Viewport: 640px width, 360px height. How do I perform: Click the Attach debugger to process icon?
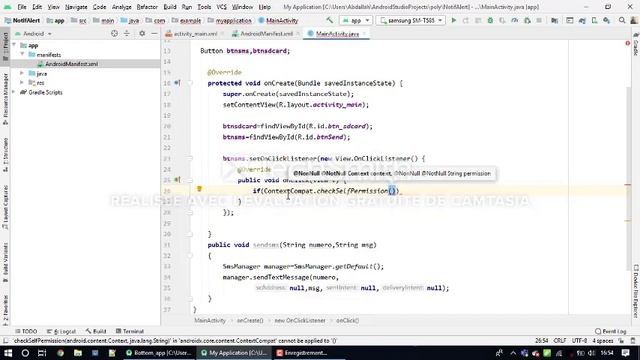tap(527, 20)
